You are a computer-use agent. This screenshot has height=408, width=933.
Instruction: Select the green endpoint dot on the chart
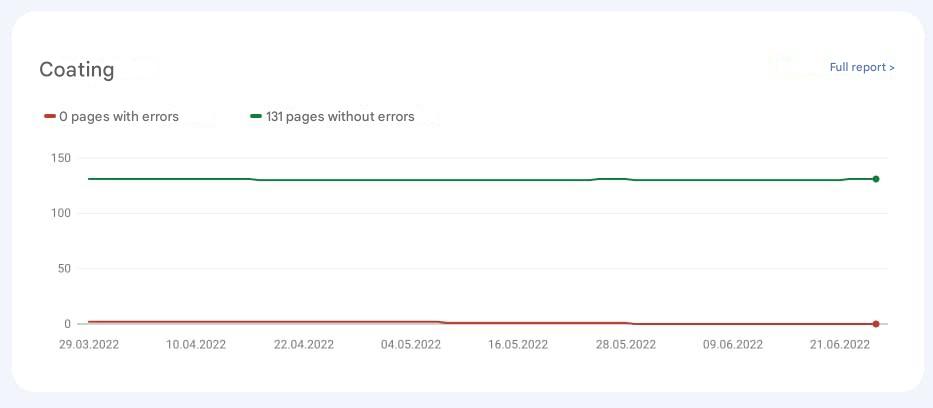pyautogui.click(x=876, y=179)
